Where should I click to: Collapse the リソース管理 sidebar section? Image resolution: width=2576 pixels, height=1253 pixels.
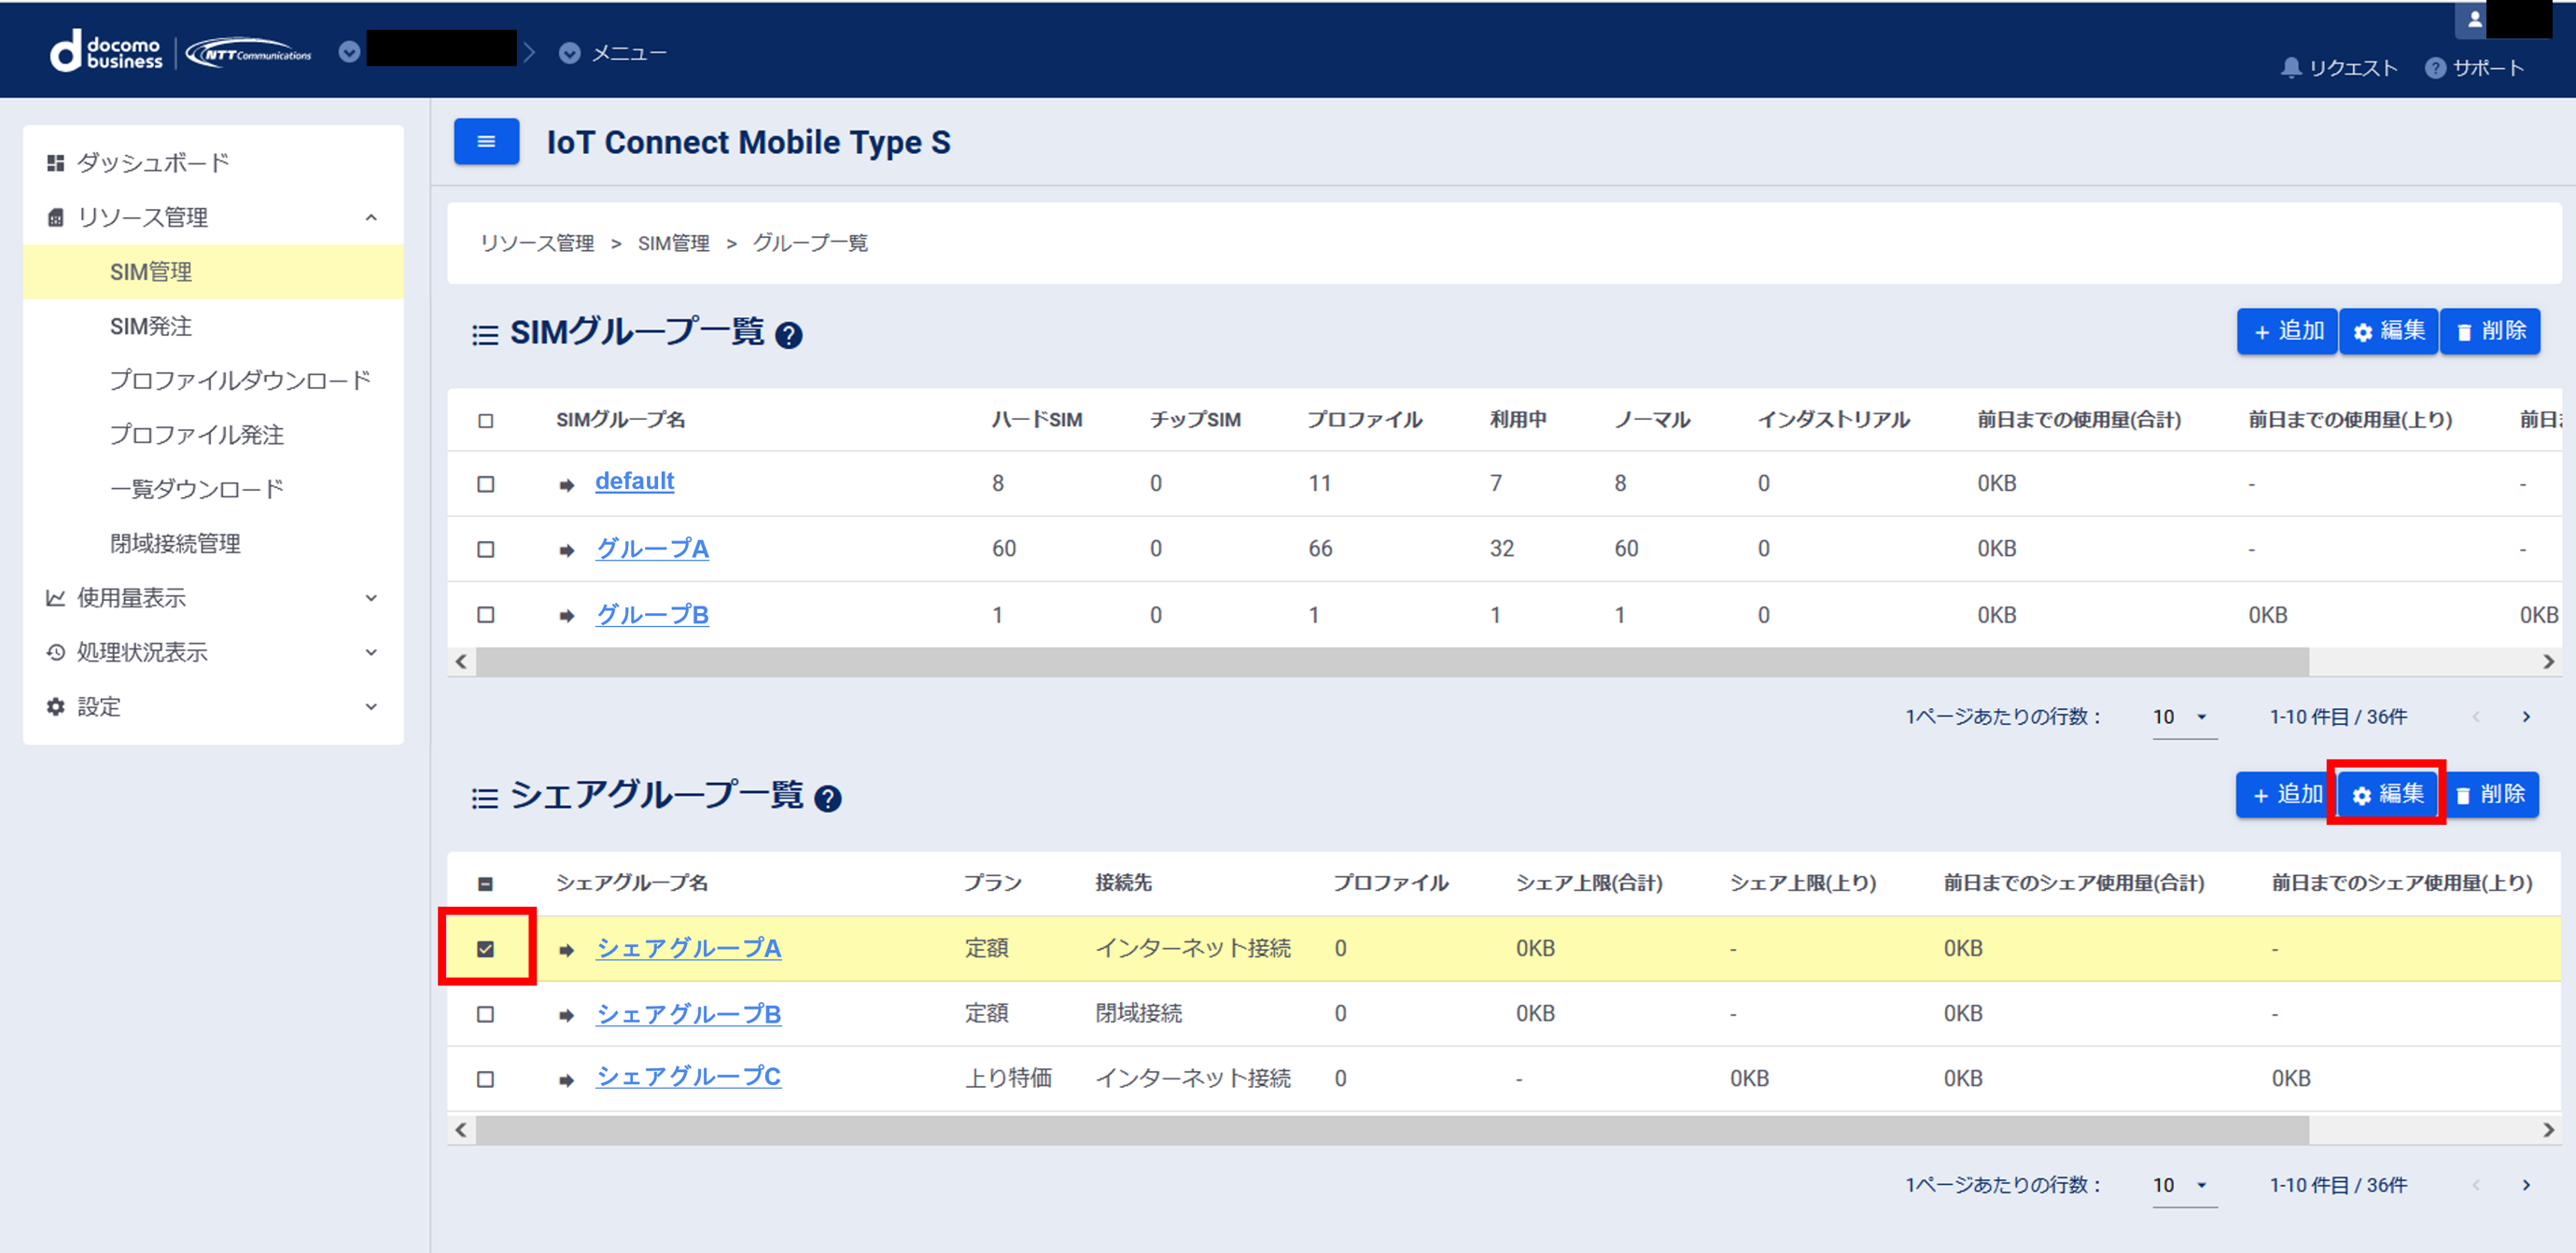pos(371,217)
